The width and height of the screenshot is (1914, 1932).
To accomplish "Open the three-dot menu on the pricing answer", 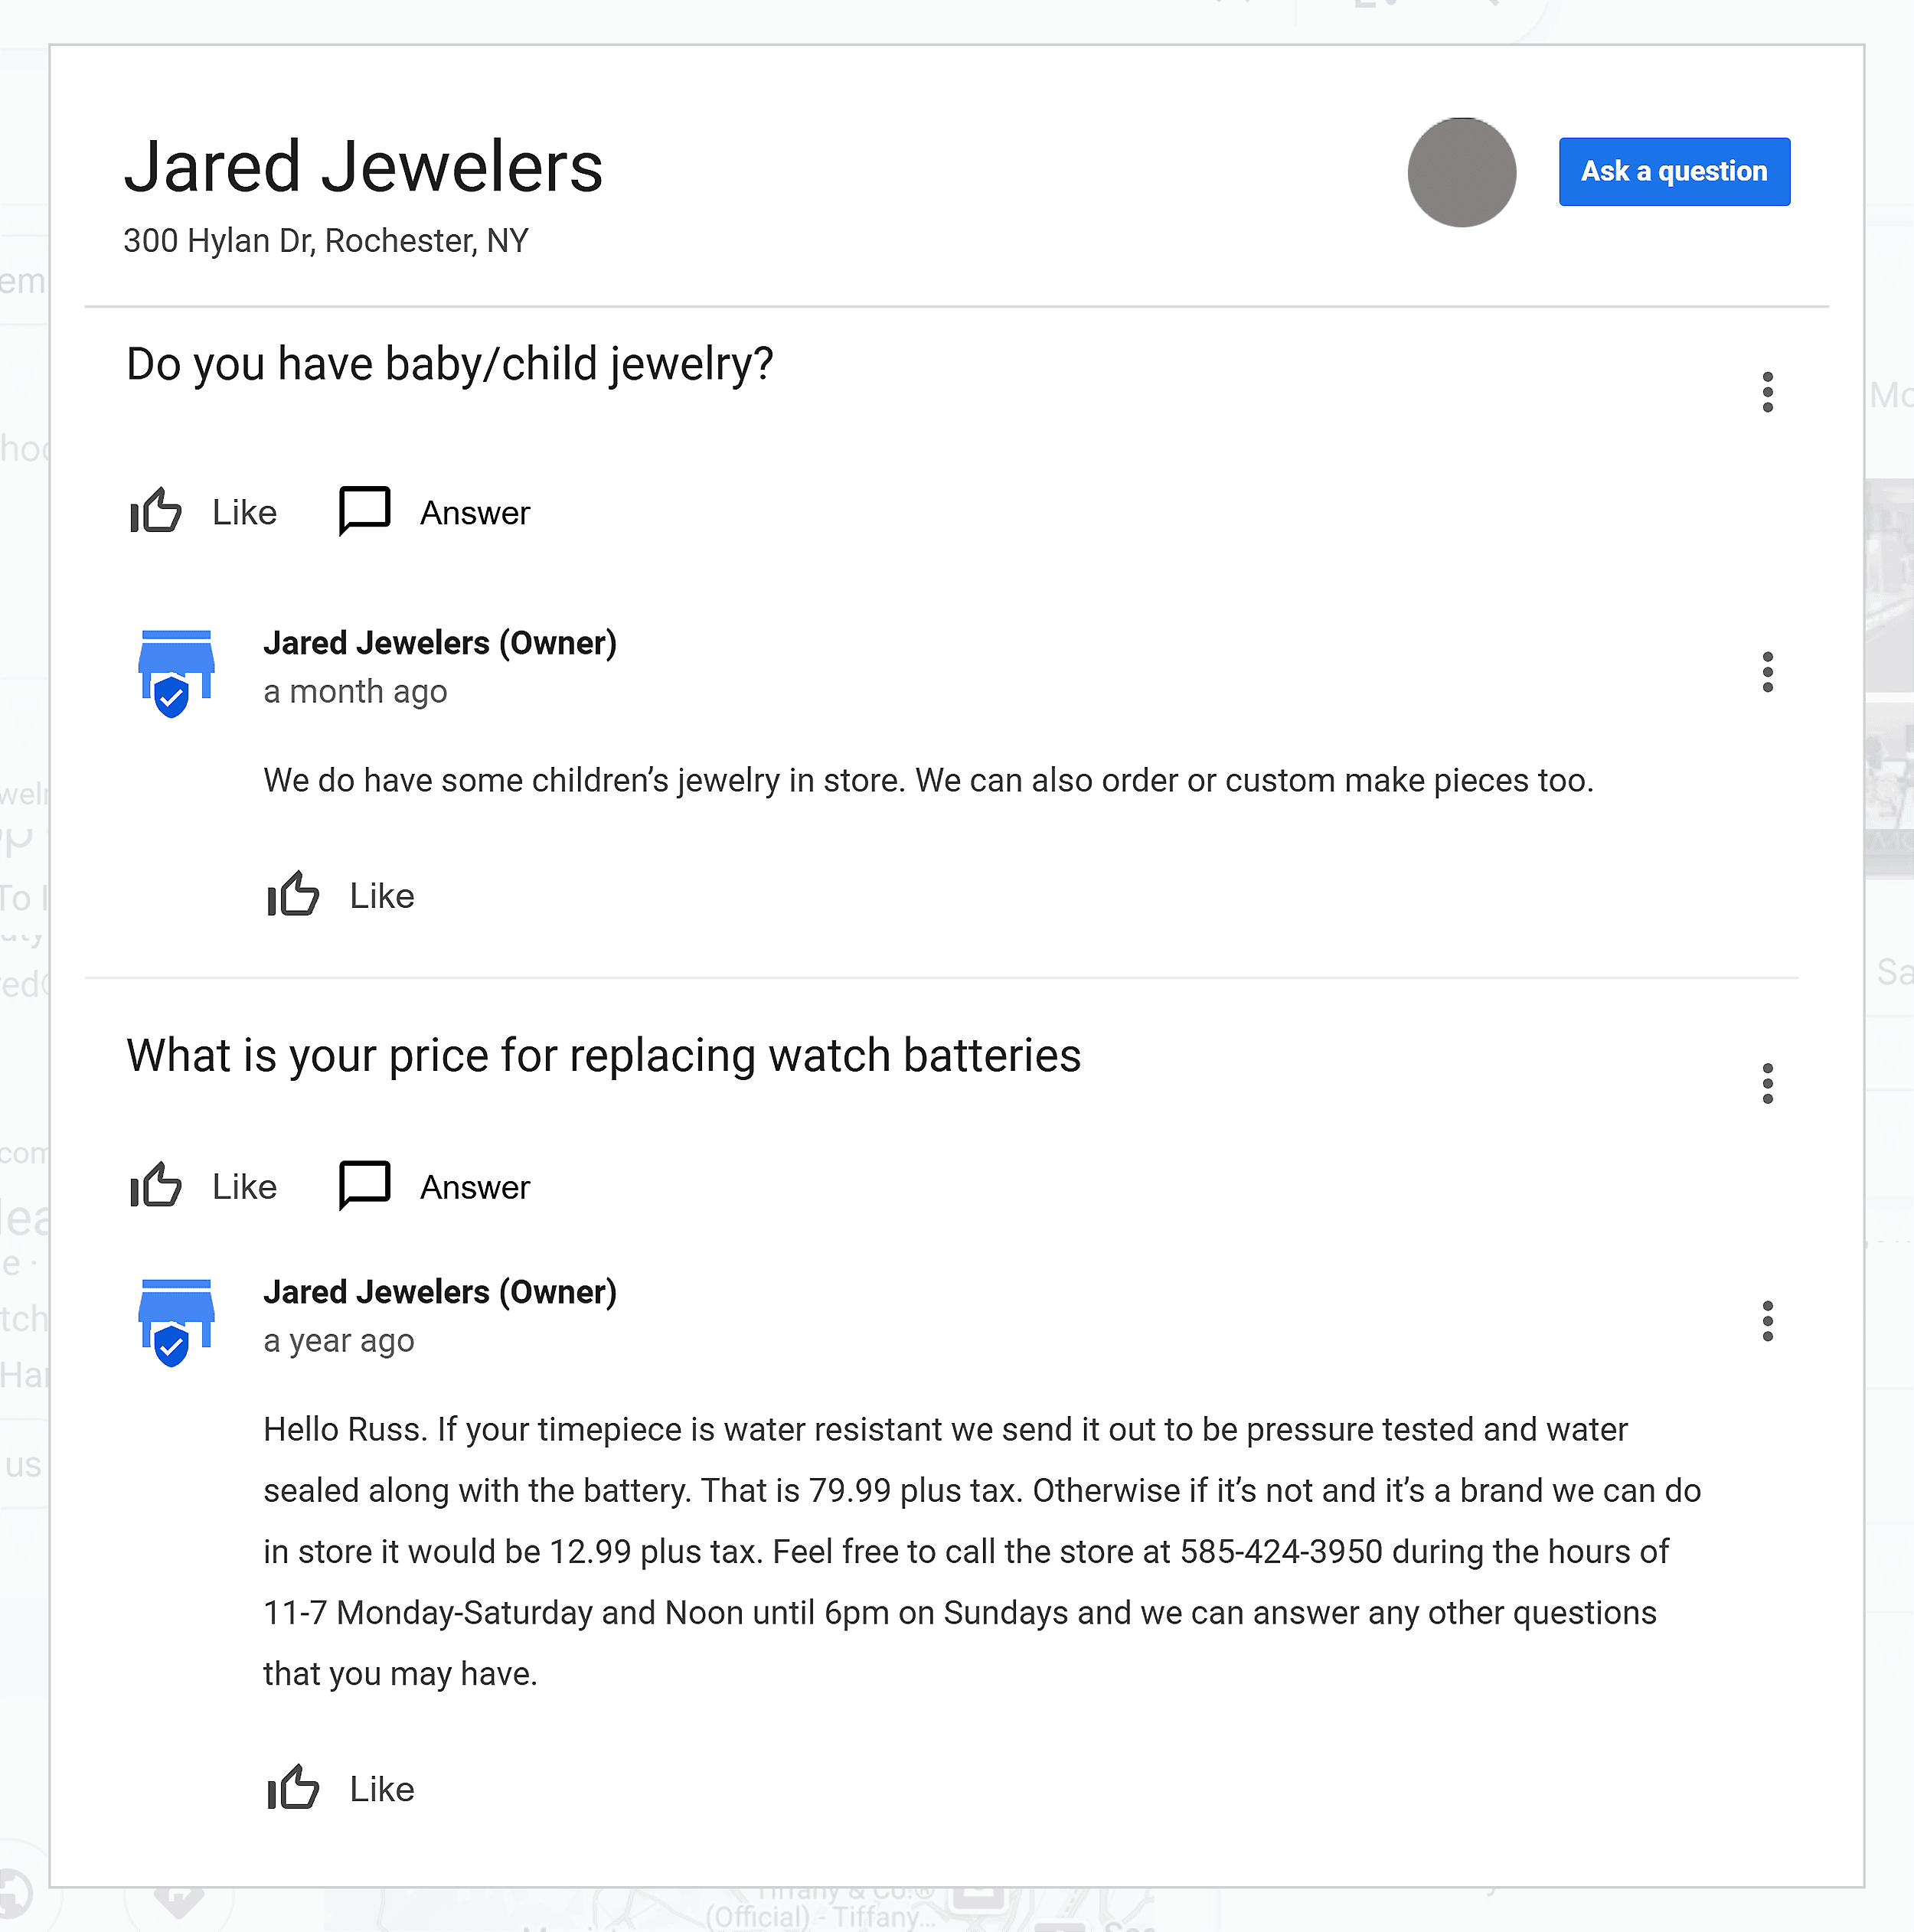I will (x=1768, y=1321).
